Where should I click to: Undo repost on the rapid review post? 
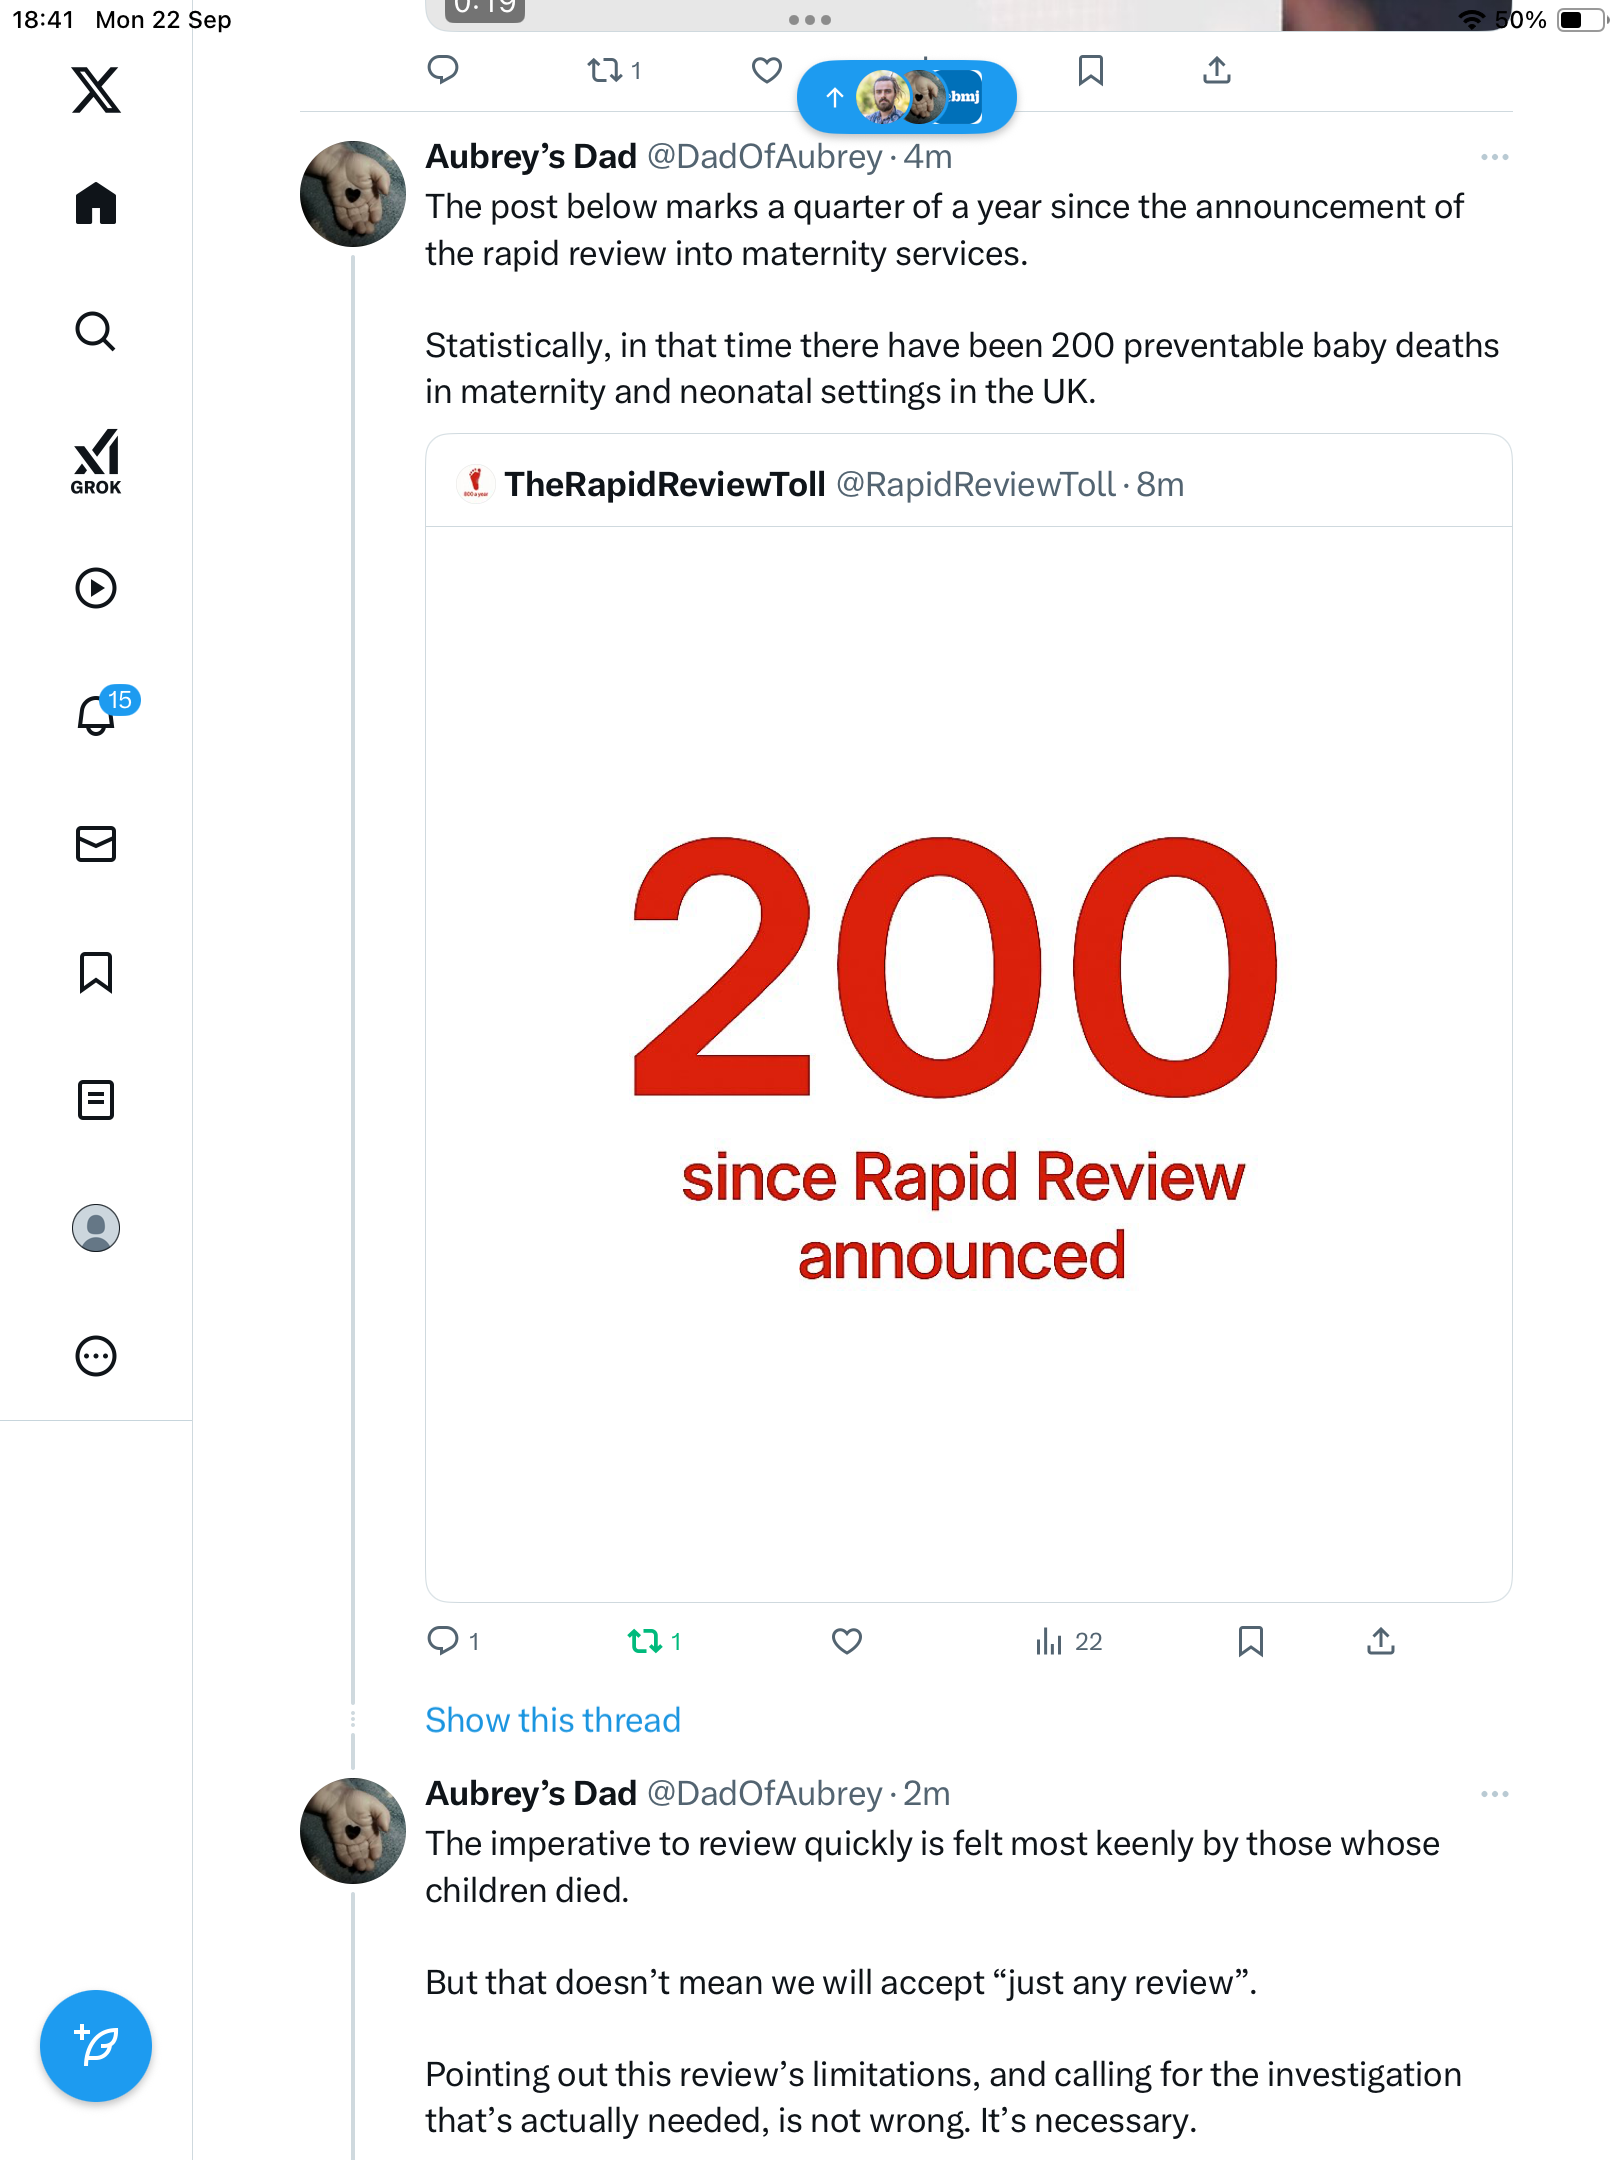tap(645, 1641)
